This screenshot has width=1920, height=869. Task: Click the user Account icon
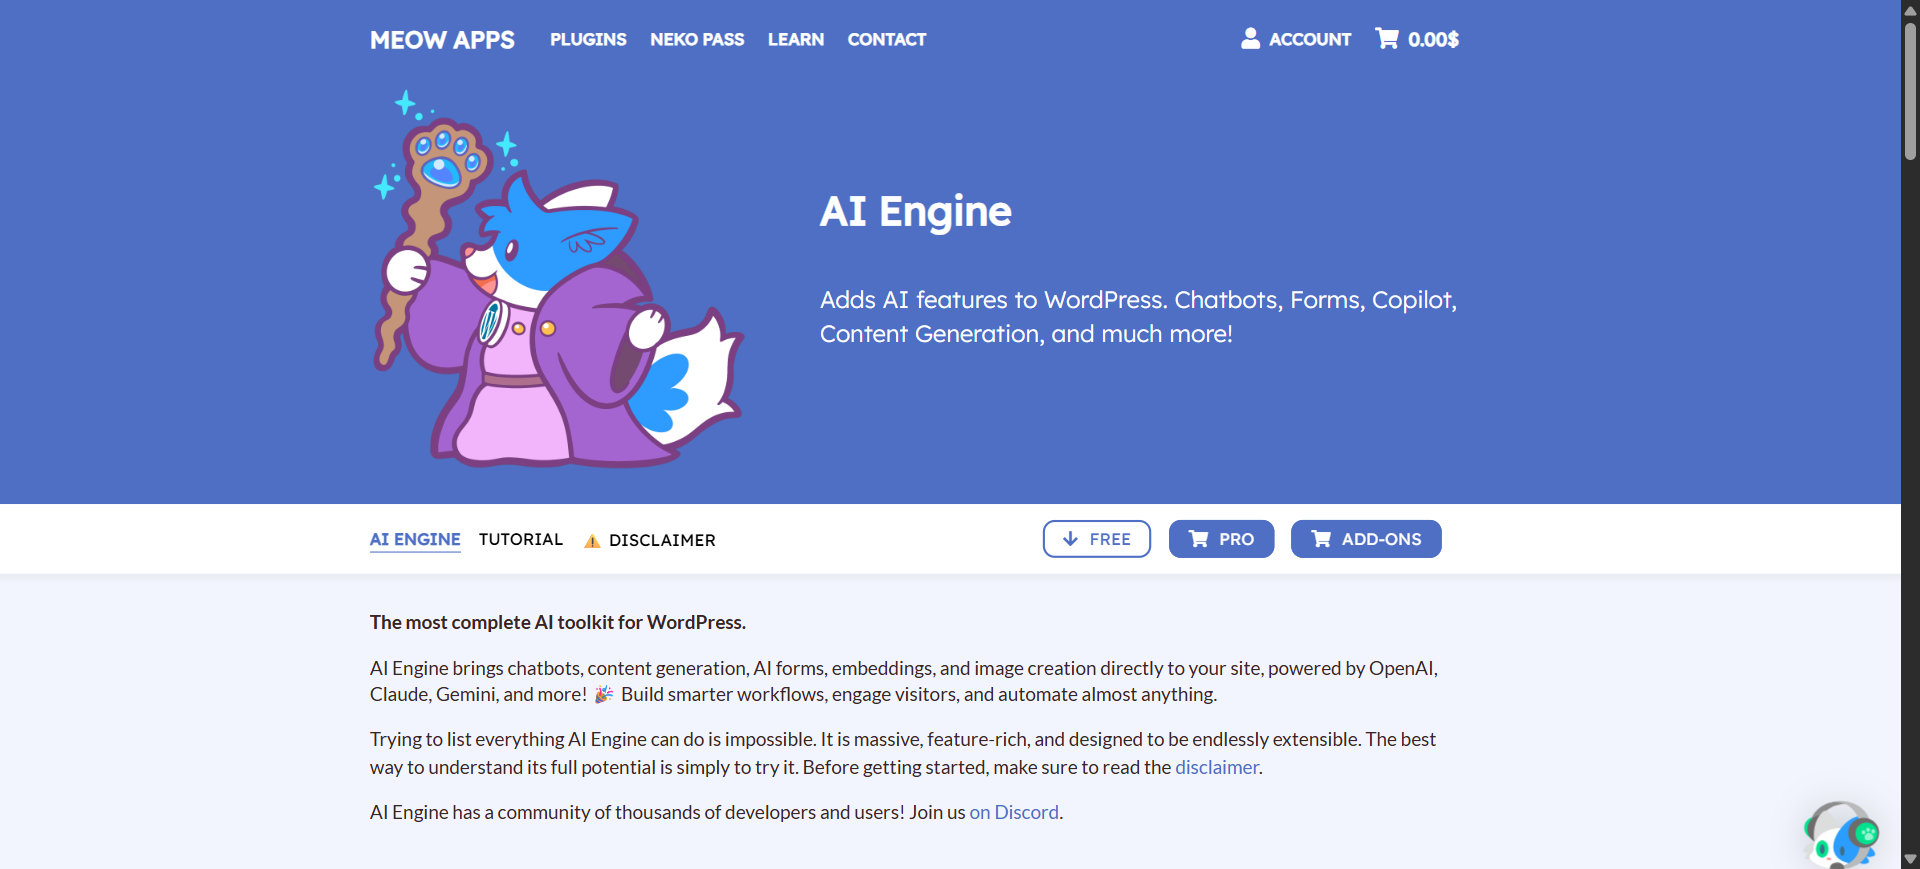coord(1250,38)
